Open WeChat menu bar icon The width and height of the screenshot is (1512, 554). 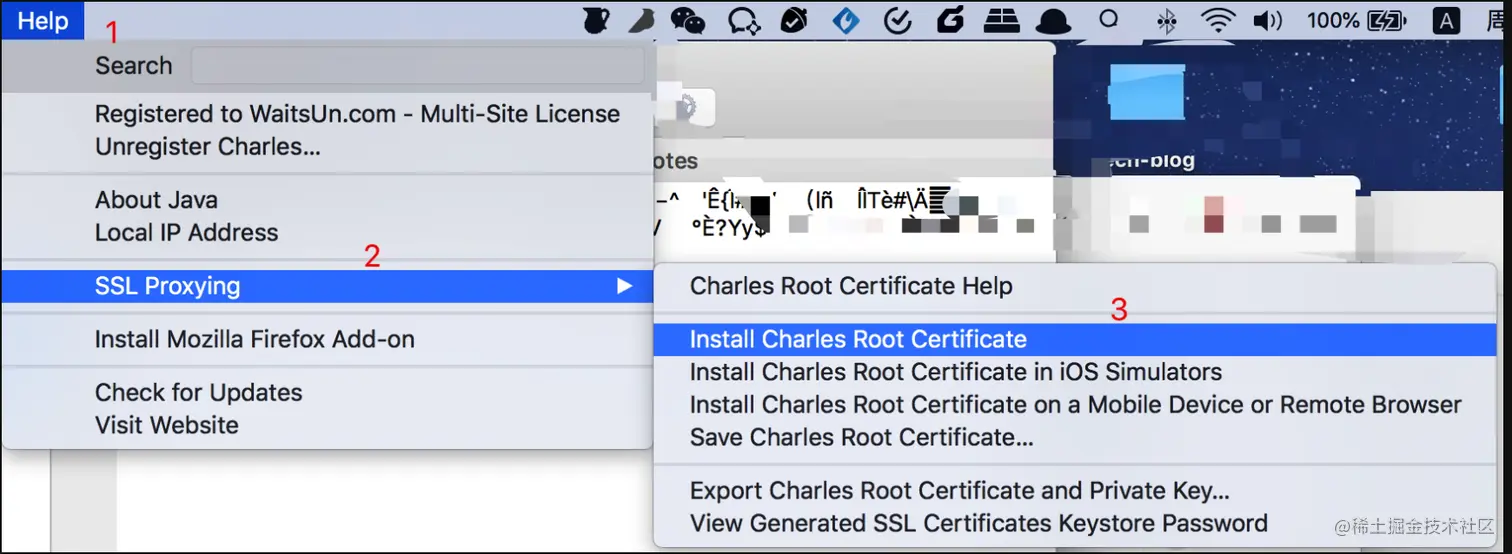tap(687, 20)
